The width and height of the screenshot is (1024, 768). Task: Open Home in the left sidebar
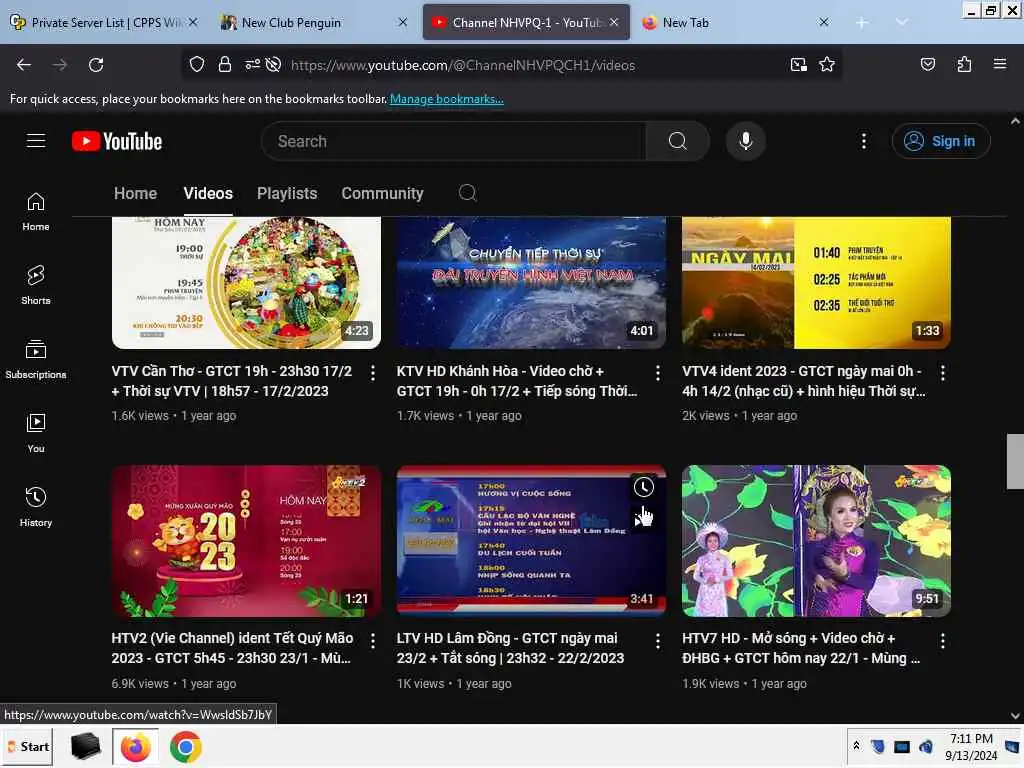coord(36,212)
